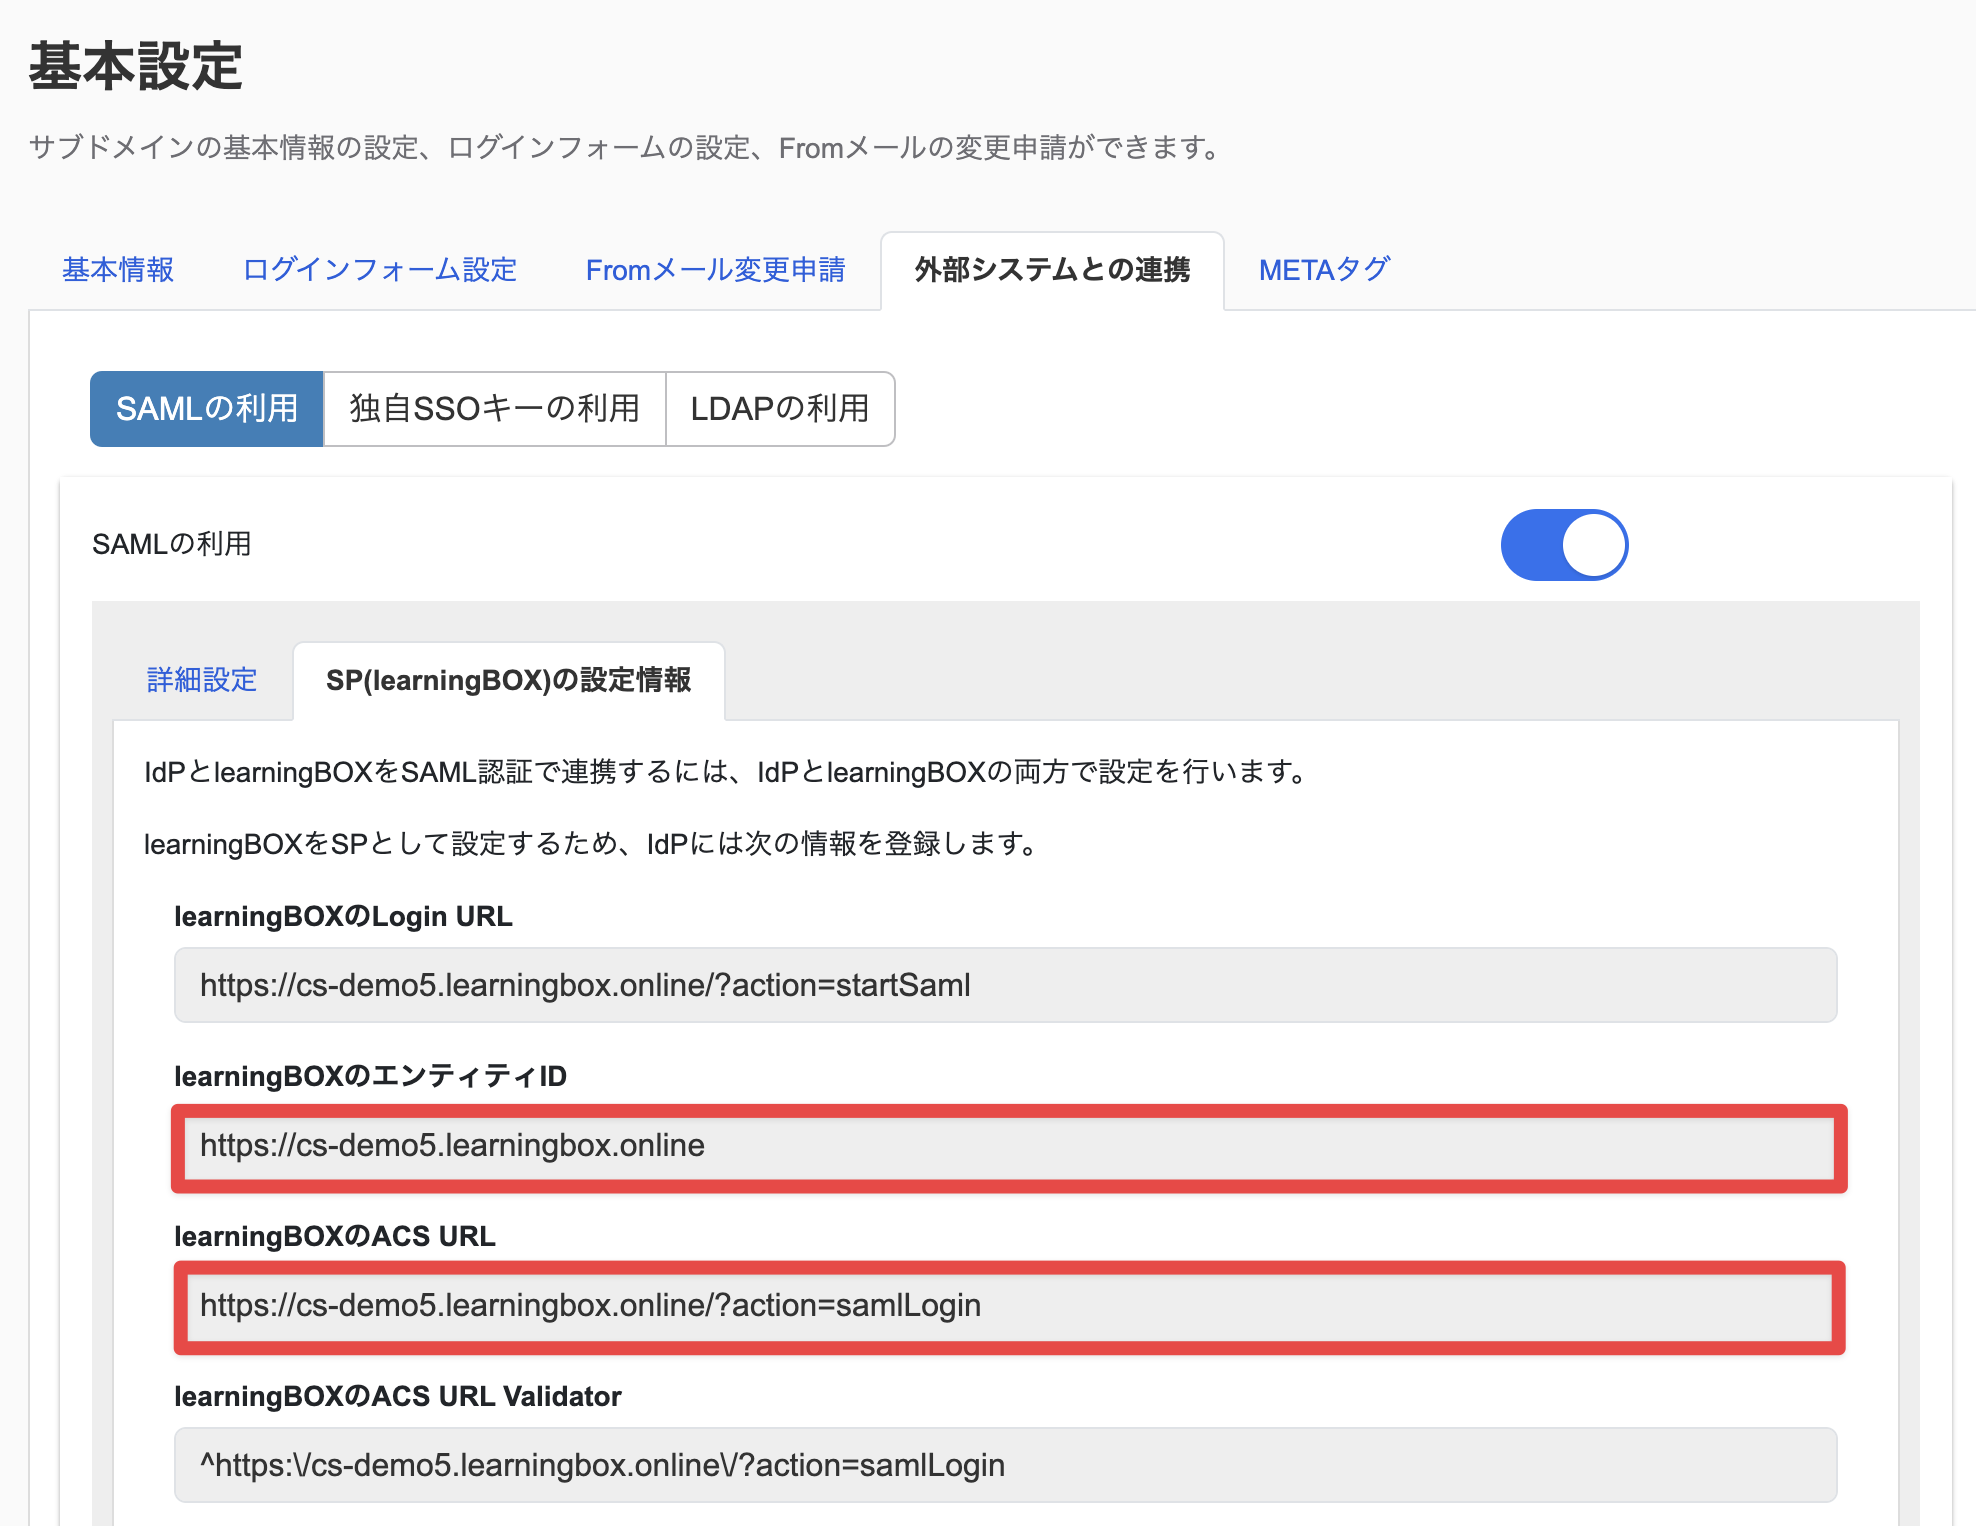Open the Fromメール変更申請 tab

(715, 270)
